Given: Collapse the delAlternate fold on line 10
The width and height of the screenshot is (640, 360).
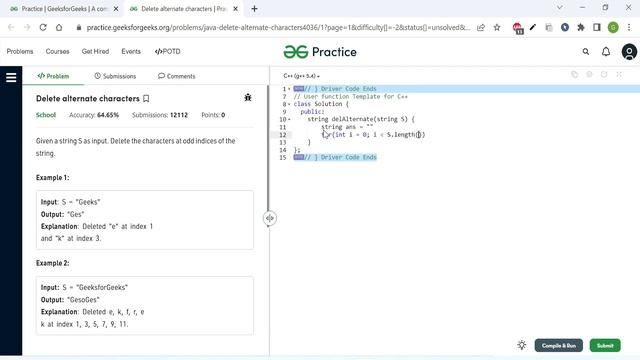Looking at the screenshot, I should pos(289,120).
